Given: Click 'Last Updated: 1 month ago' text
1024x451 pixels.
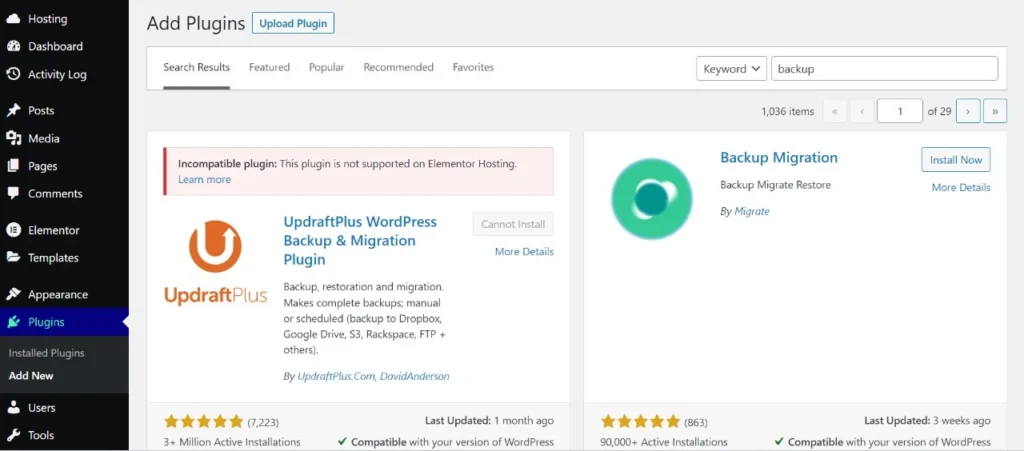Looking at the screenshot, I should click(x=489, y=421).
